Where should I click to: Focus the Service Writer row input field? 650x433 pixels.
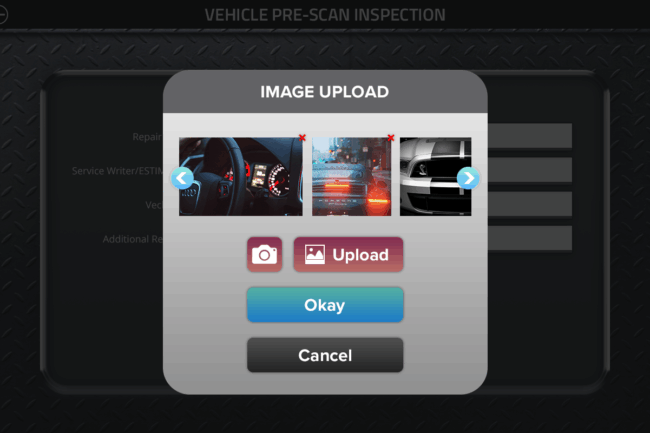pos(530,169)
